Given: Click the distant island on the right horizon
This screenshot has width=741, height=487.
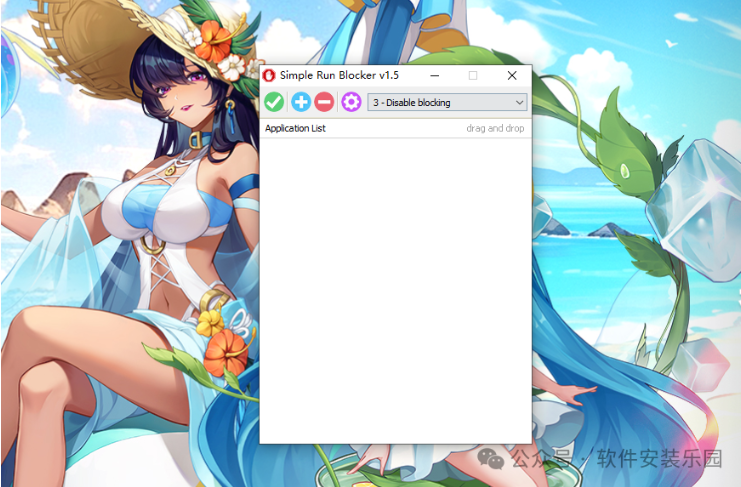Looking at the screenshot, I should (x=608, y=231).
